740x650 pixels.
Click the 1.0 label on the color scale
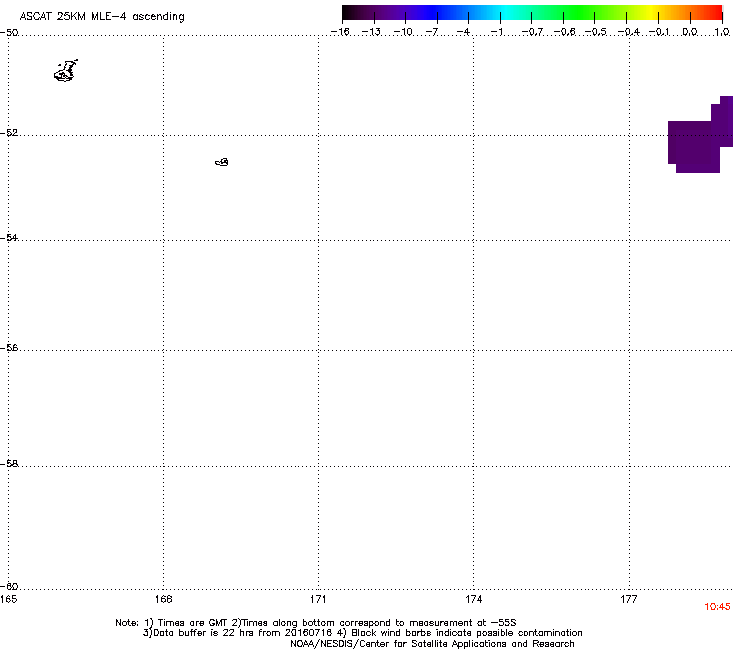(722, 32)
